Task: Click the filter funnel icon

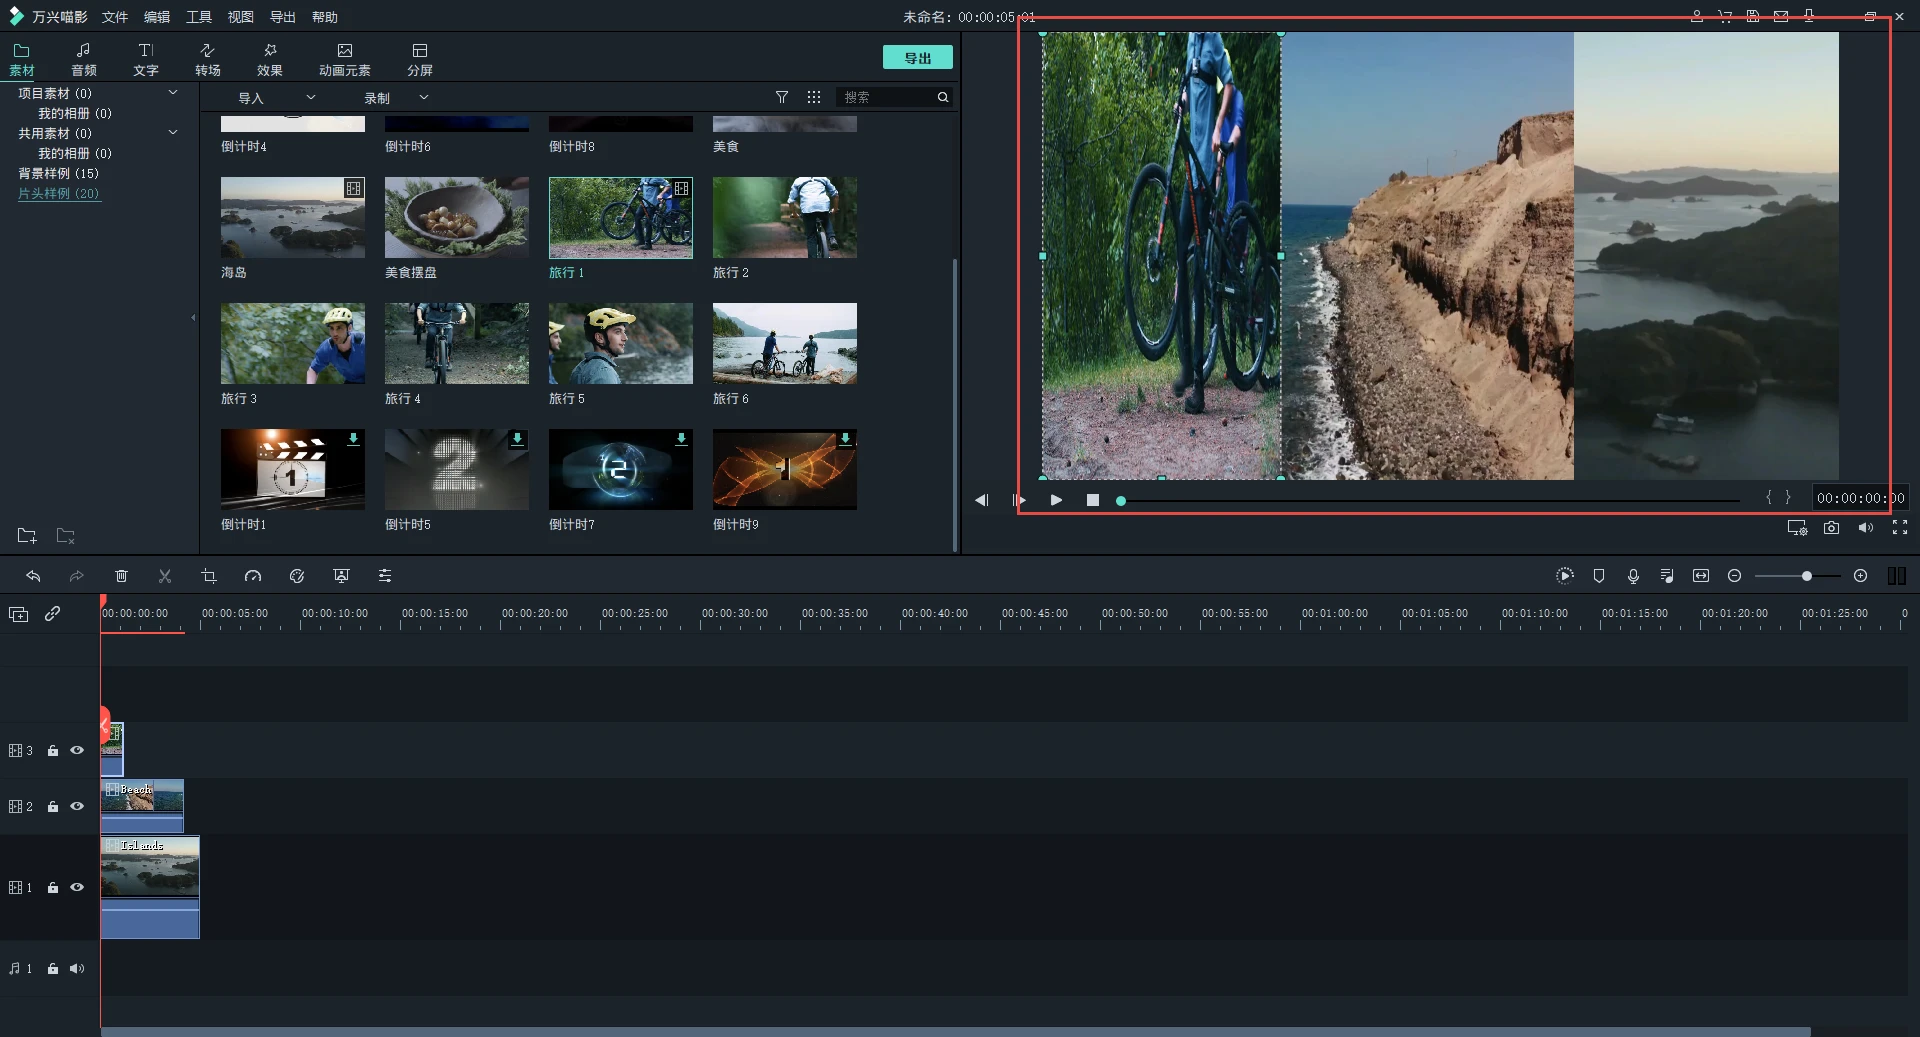Action: tap(782, 97)
